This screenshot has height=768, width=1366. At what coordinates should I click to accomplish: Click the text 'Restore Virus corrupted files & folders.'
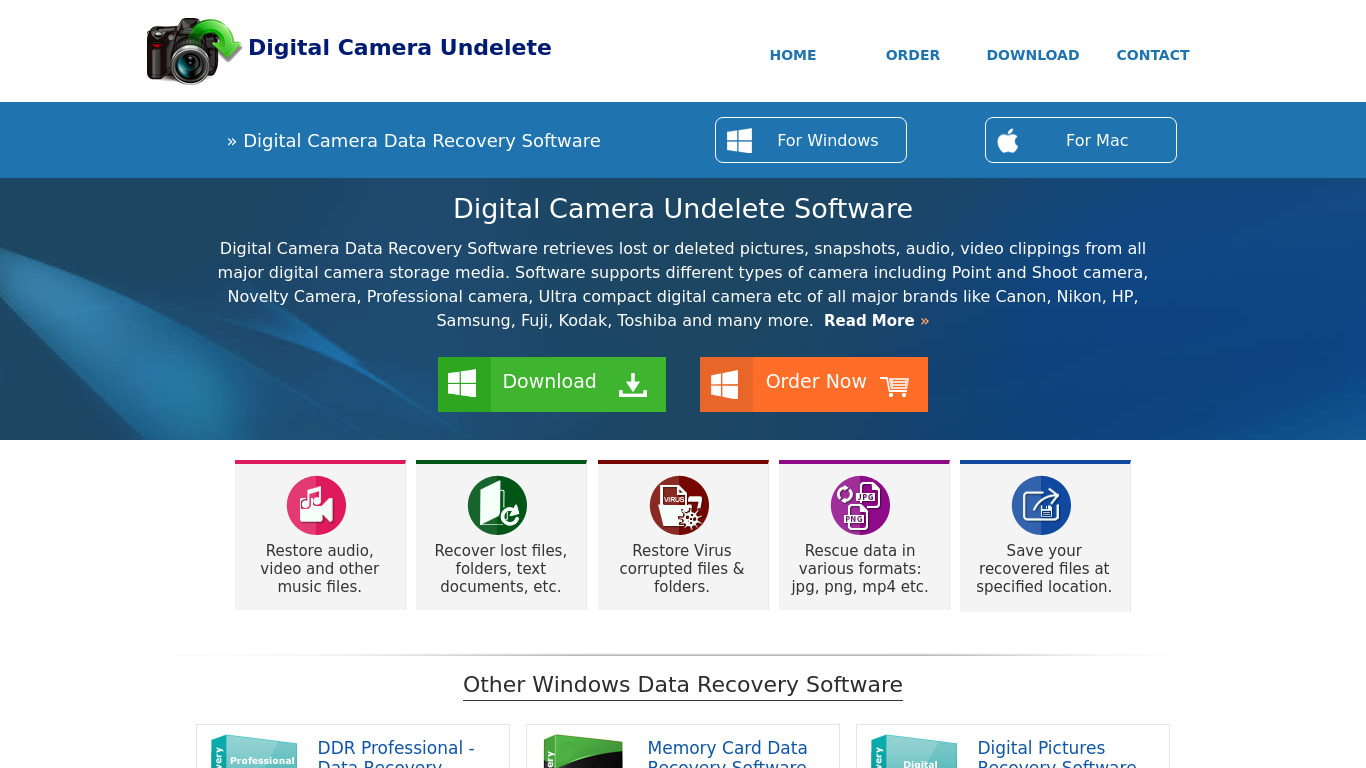point(682,569)
